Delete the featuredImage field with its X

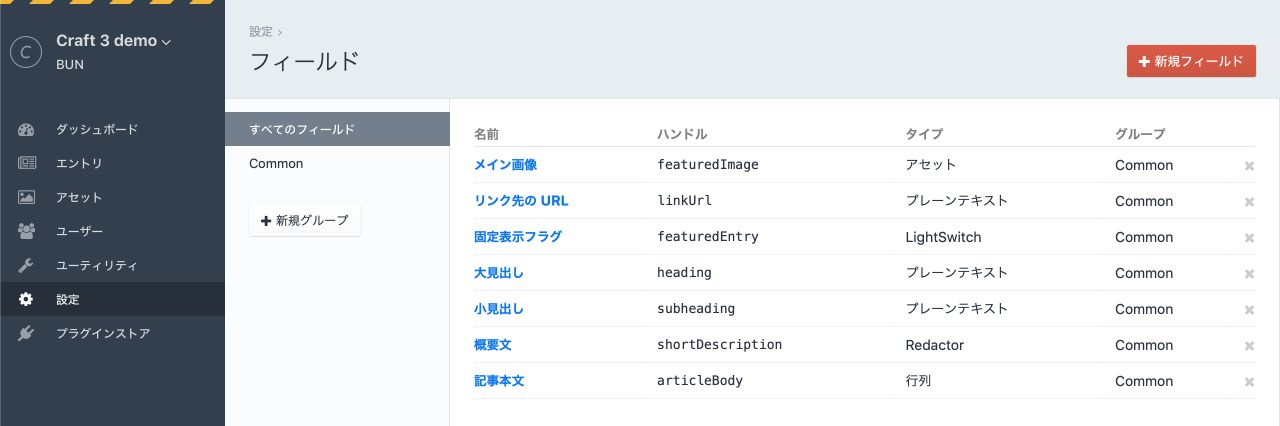(1249, 166)
